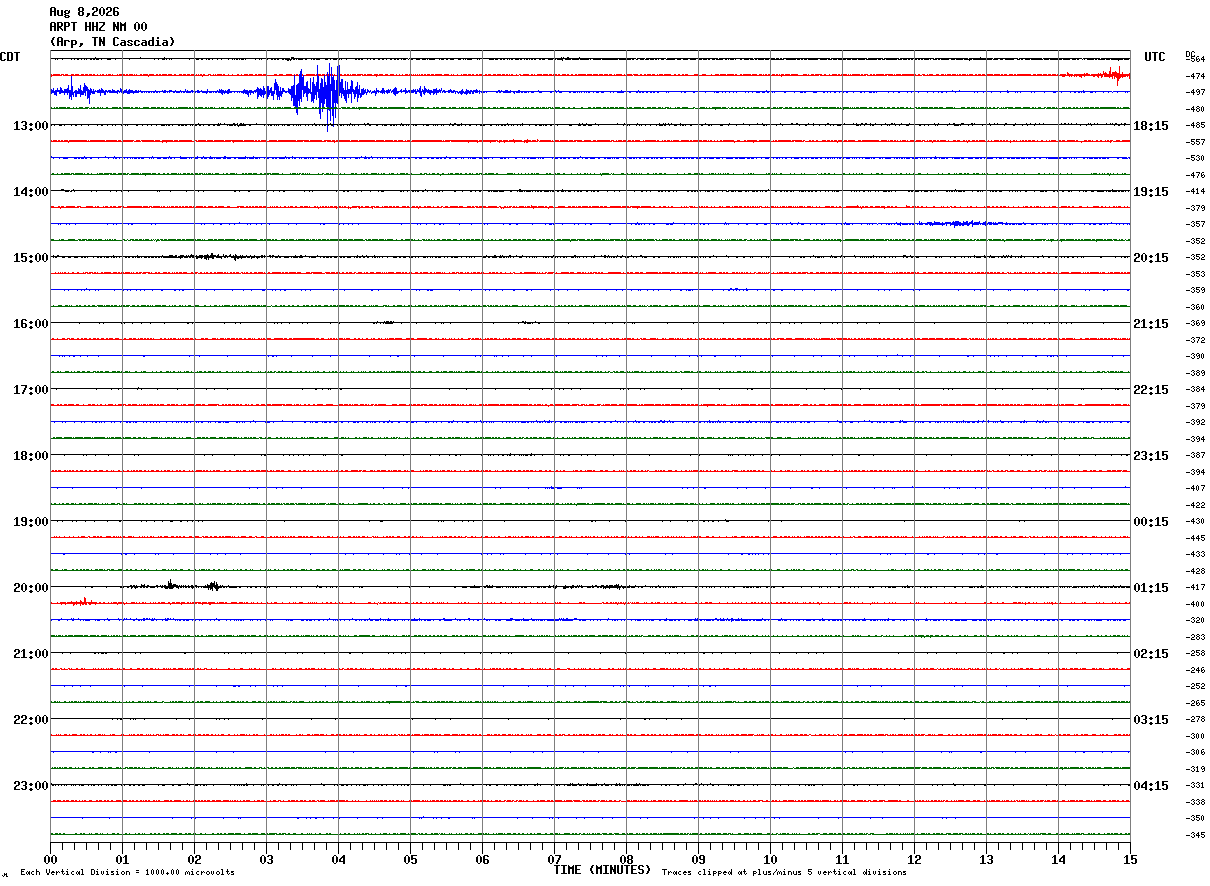The height and width of the screenshot is (886, 1210).
Task: Click the 20:00 CDT time label
Action: (x=31, y=588)
